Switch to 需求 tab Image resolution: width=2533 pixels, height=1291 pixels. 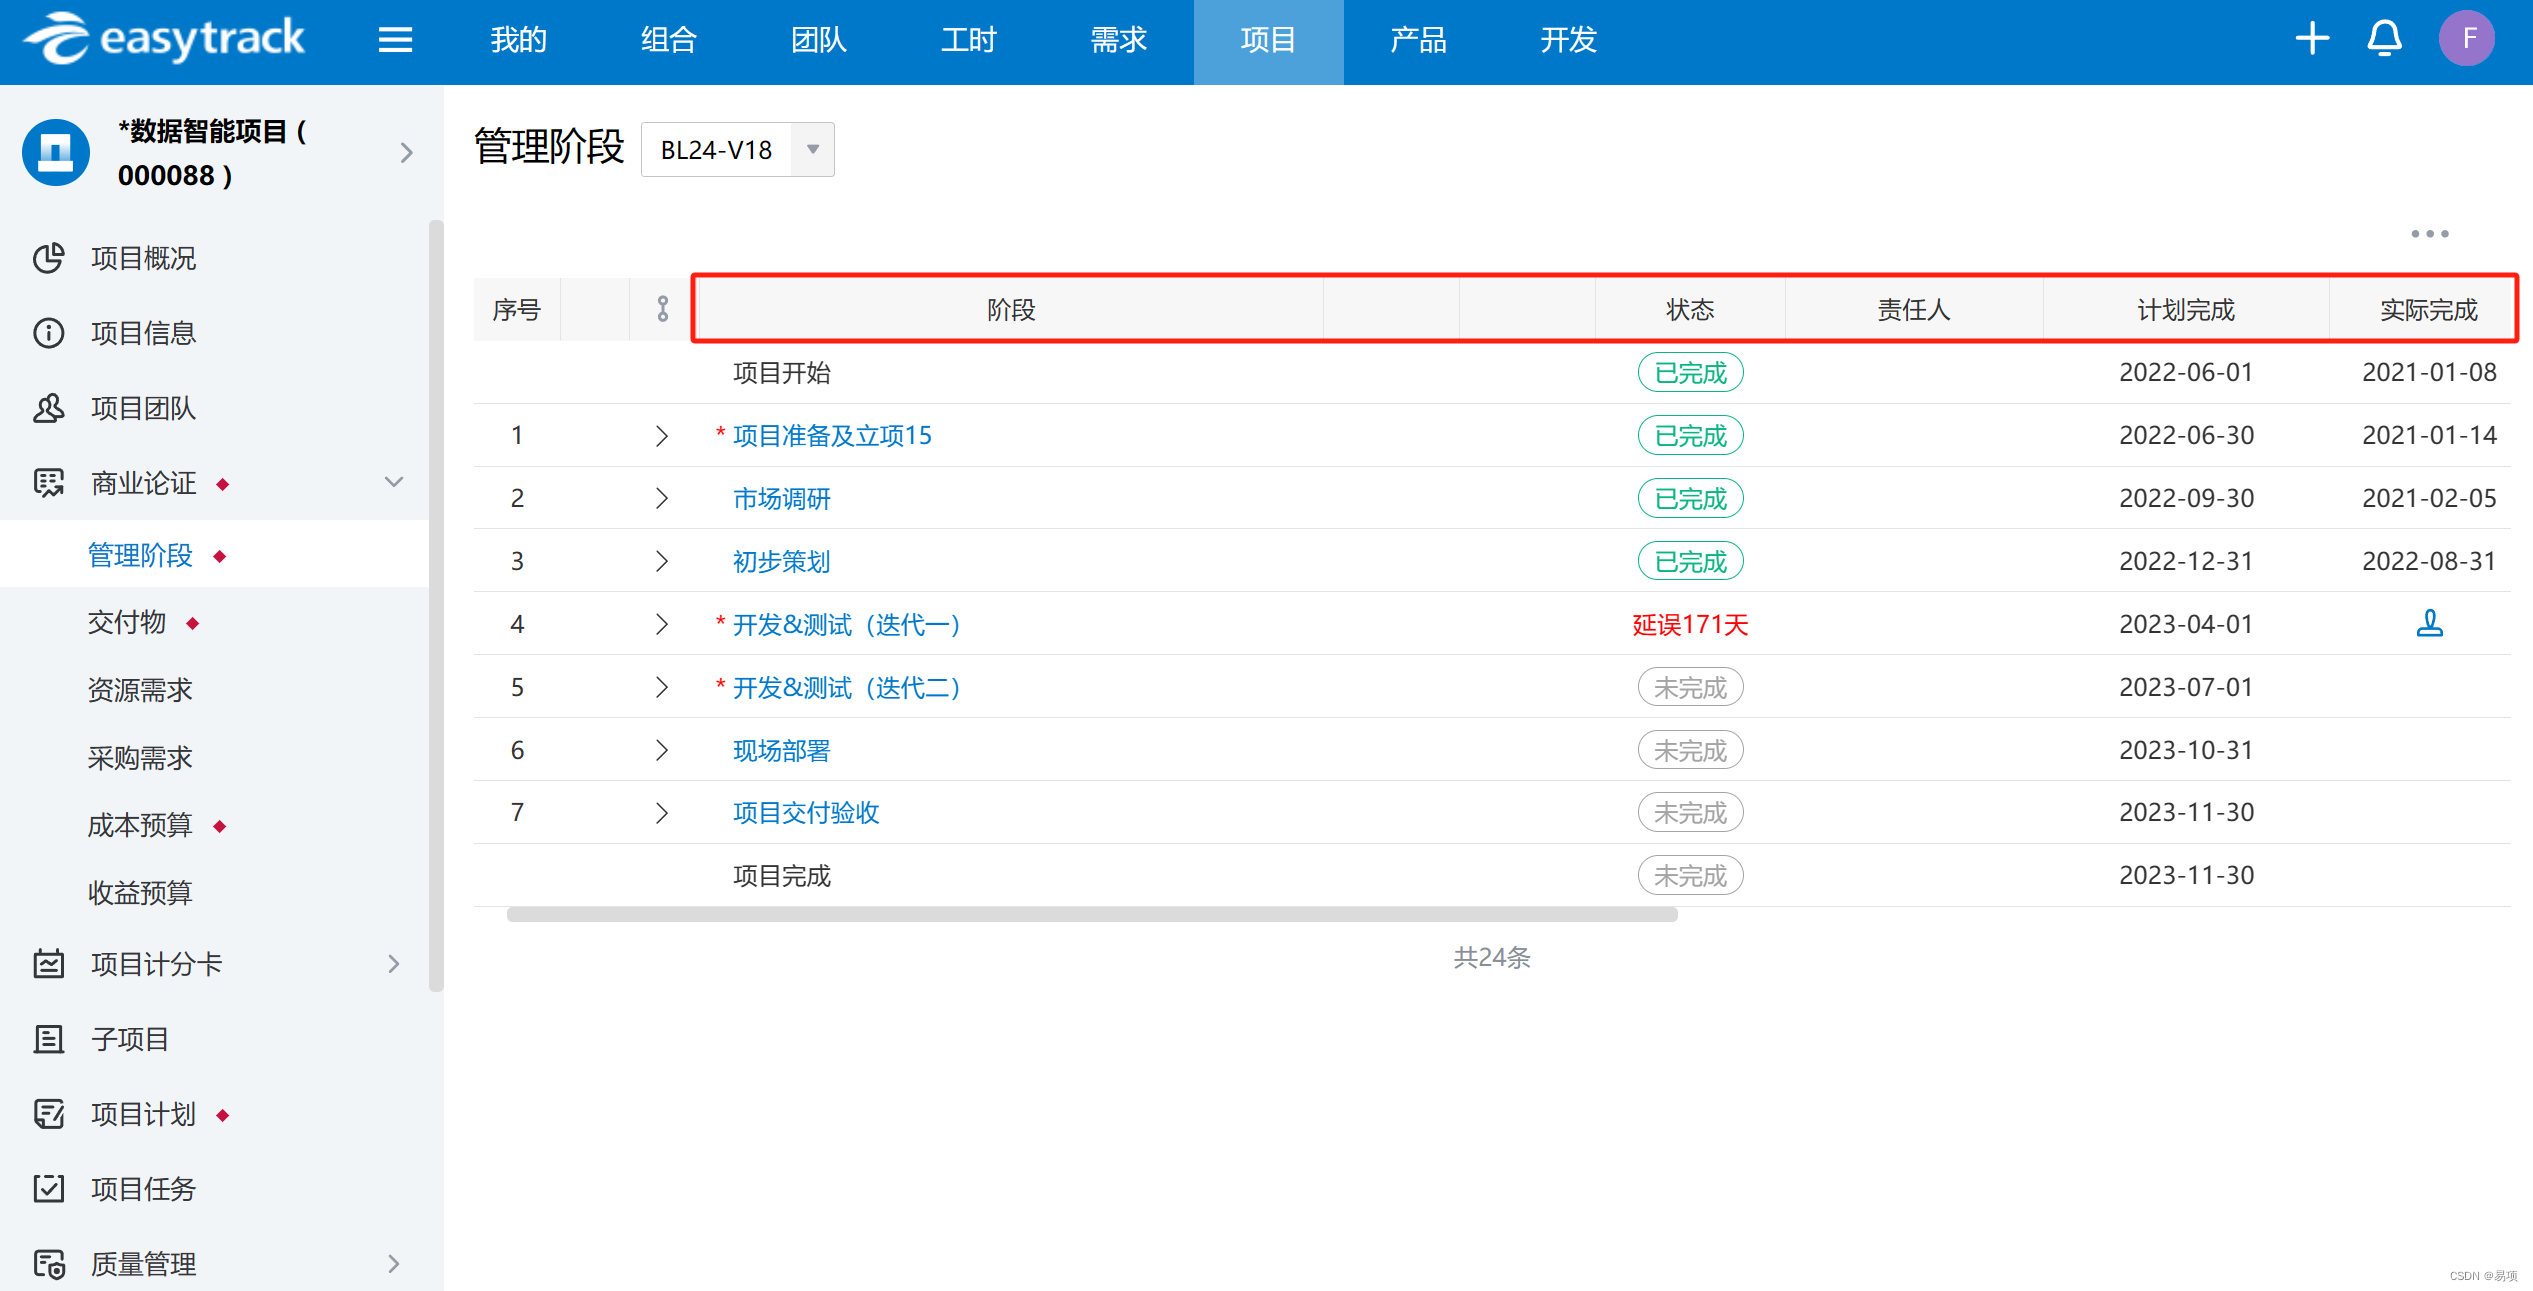pos(1118,40)
